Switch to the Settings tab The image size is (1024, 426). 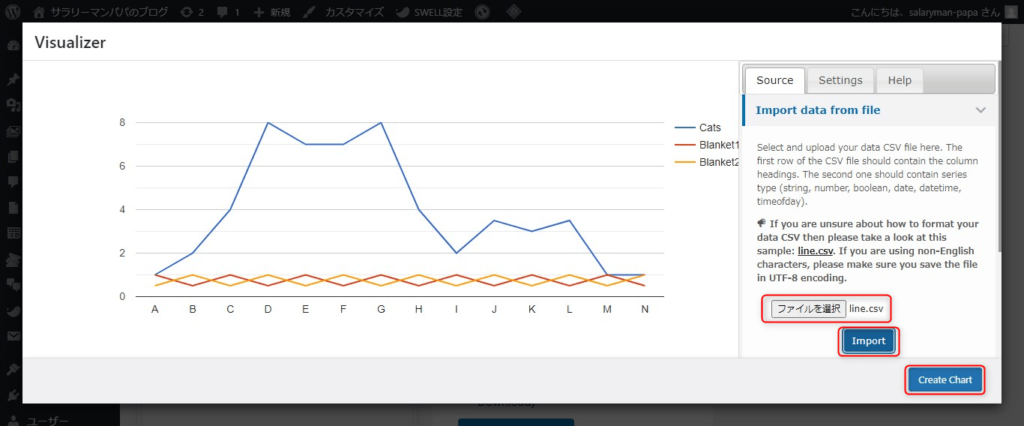pyautogui.click(x=840, y=80)
